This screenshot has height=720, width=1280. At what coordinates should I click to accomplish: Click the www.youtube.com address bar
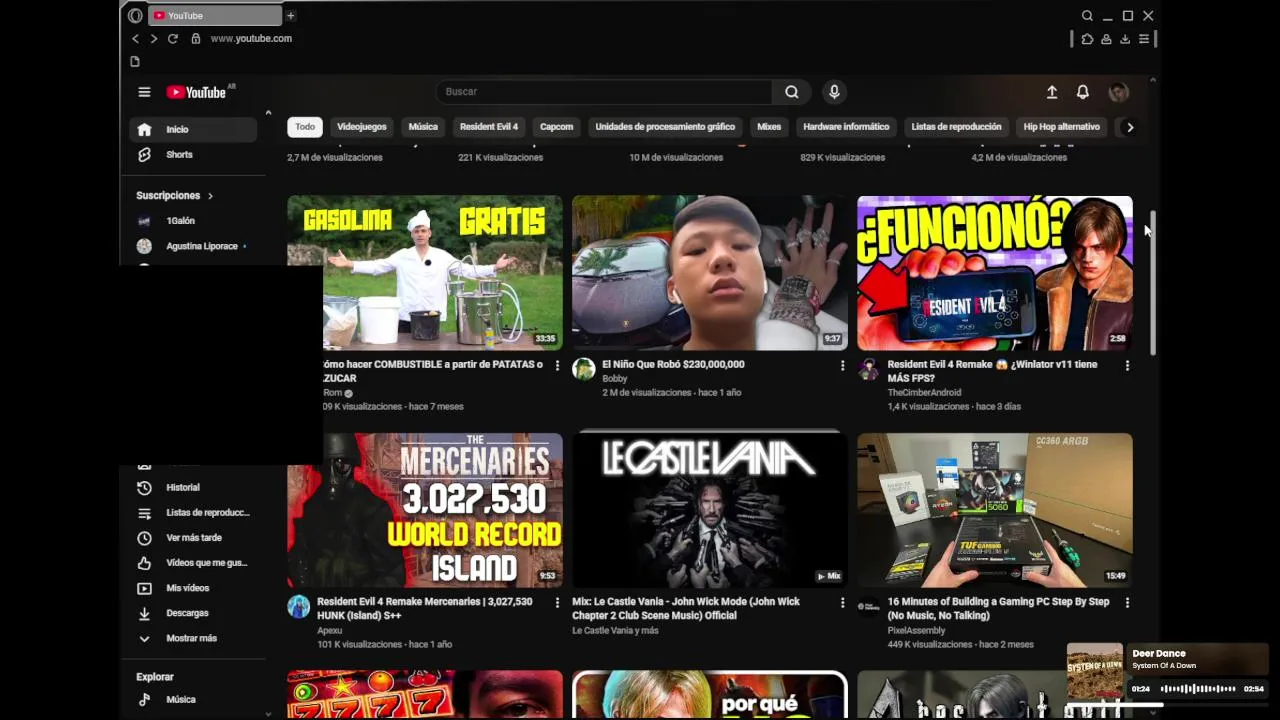(x=251, y=38)
